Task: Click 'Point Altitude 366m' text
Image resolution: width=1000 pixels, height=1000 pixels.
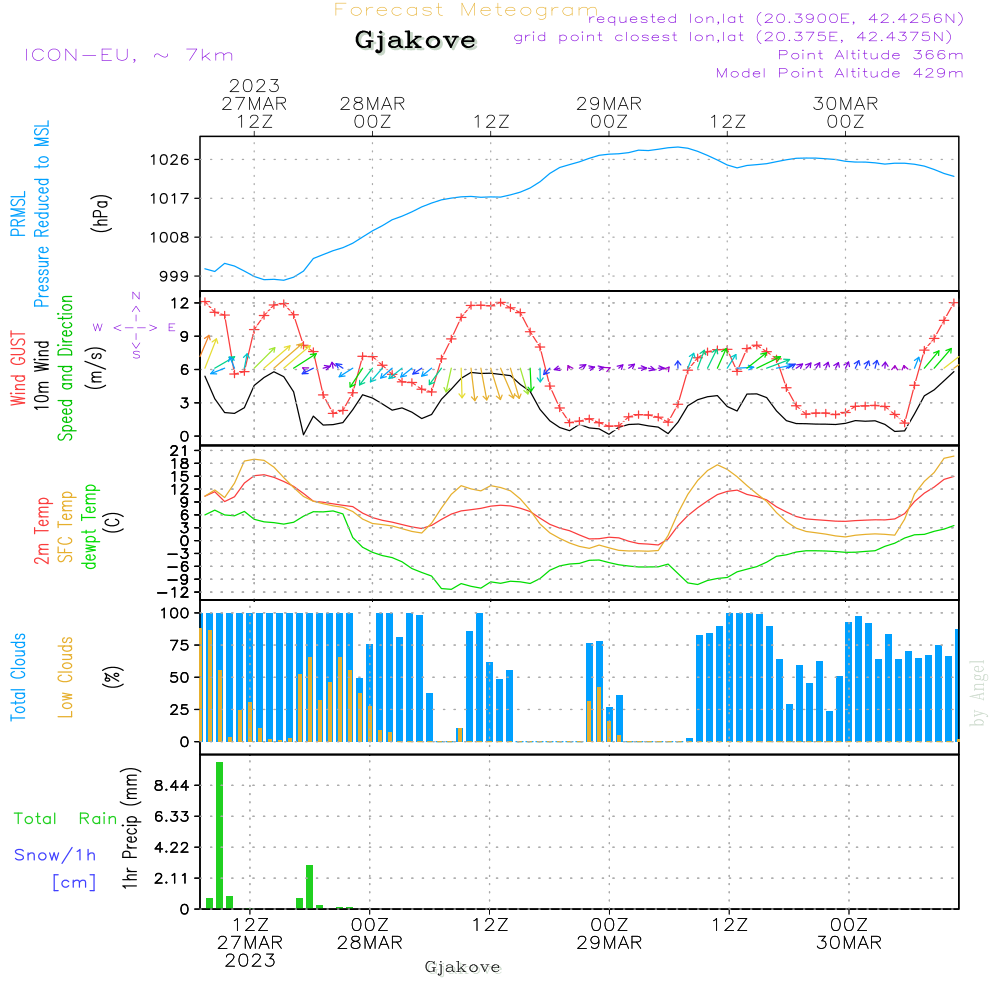Action: [870, 55]
